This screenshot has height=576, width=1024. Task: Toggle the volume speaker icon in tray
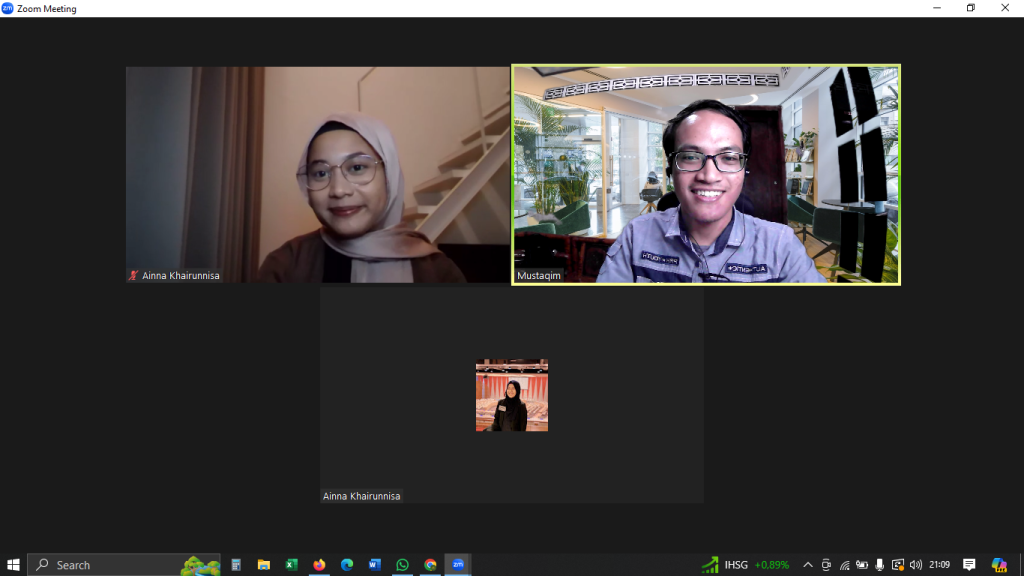[x=916, y=565]
